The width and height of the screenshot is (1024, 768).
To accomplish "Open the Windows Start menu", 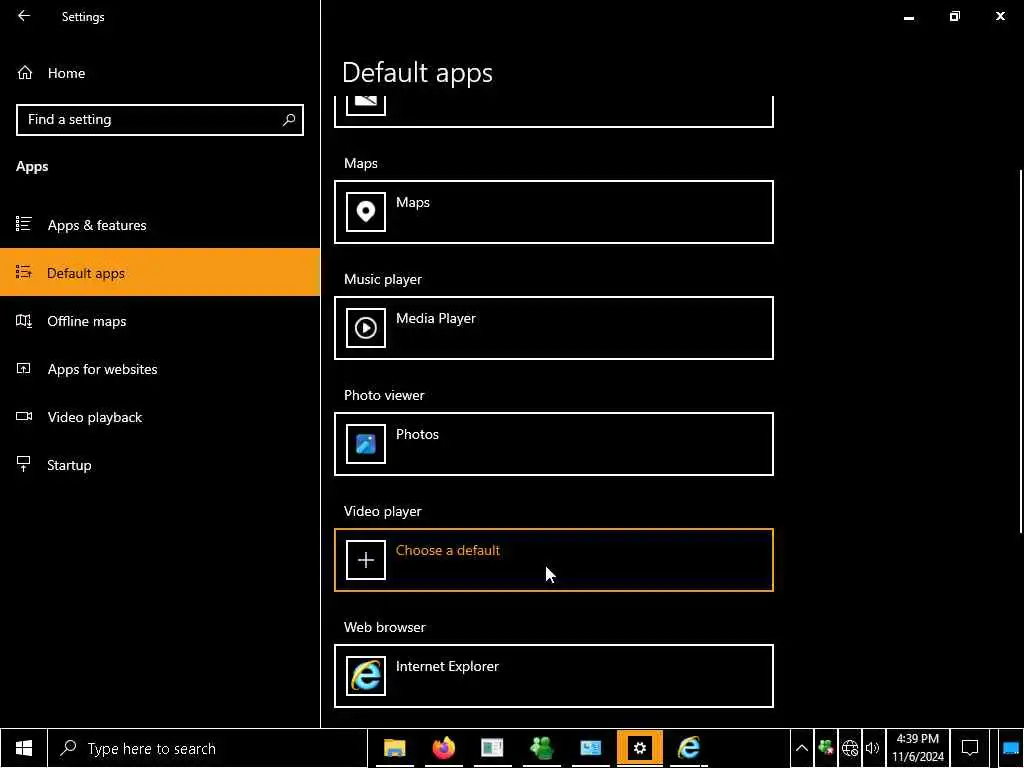I will tap(24, 748).
